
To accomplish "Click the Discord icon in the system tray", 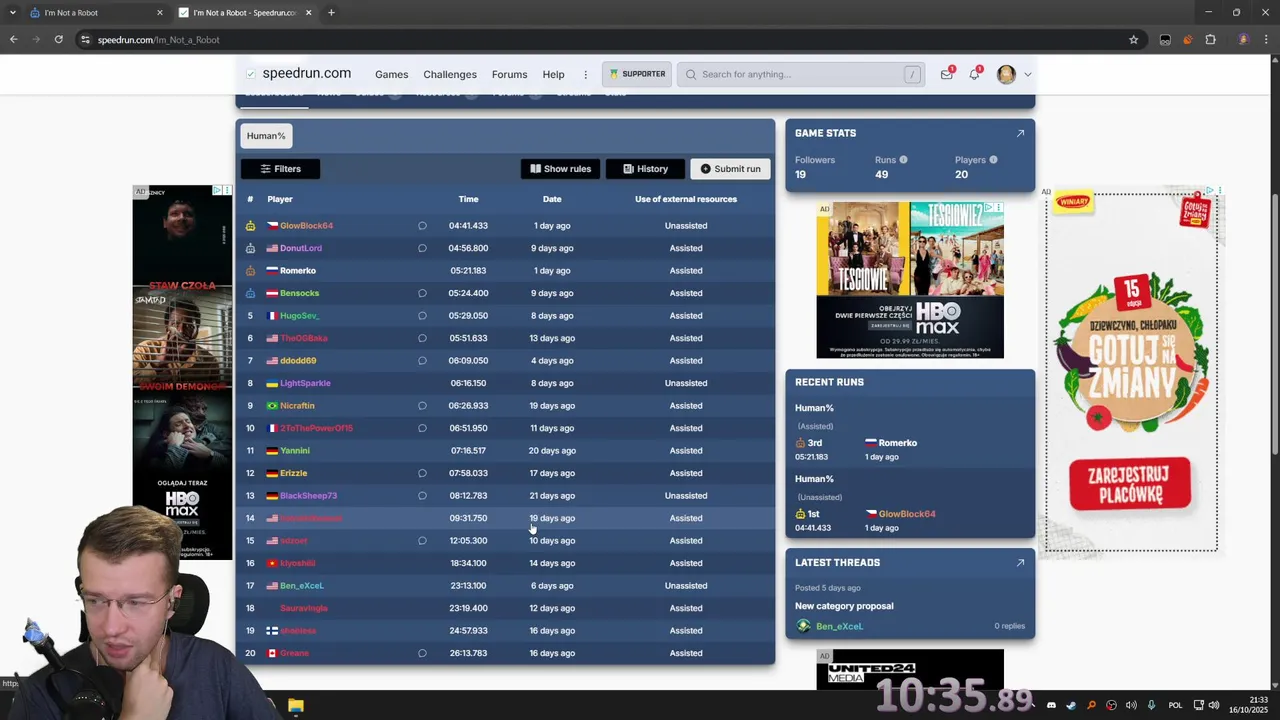I will tap(1051, 705).
